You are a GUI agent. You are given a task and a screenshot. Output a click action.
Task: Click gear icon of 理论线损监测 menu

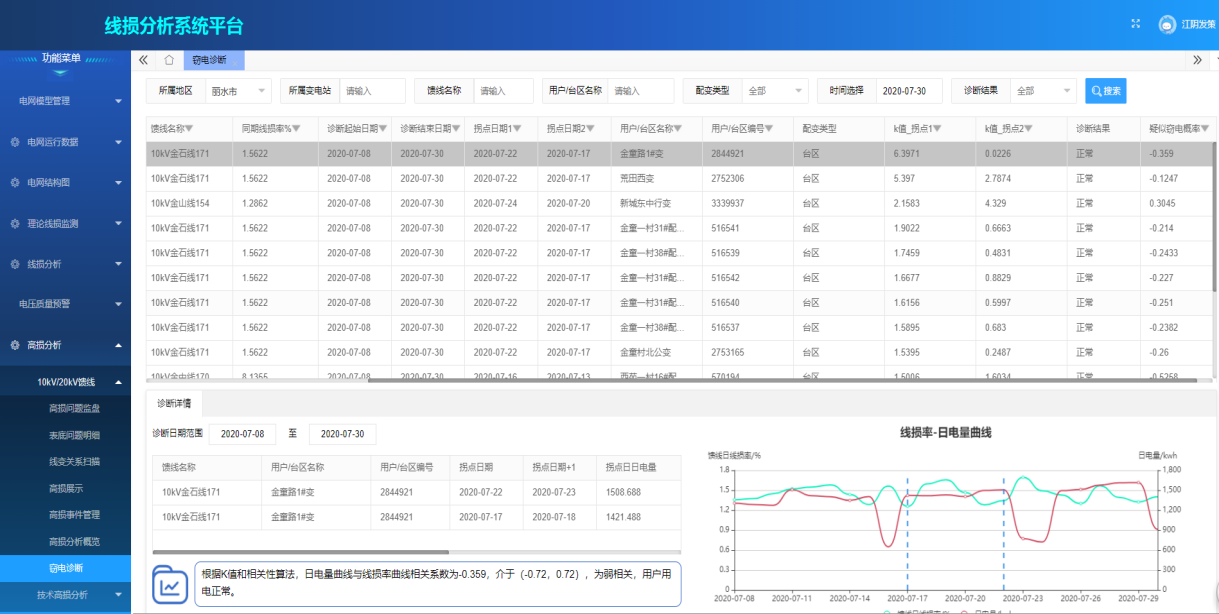click(15, 224)
